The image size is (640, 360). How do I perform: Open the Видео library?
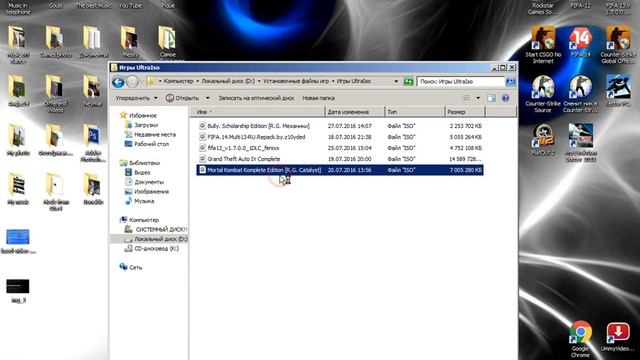tap(142, 173)
